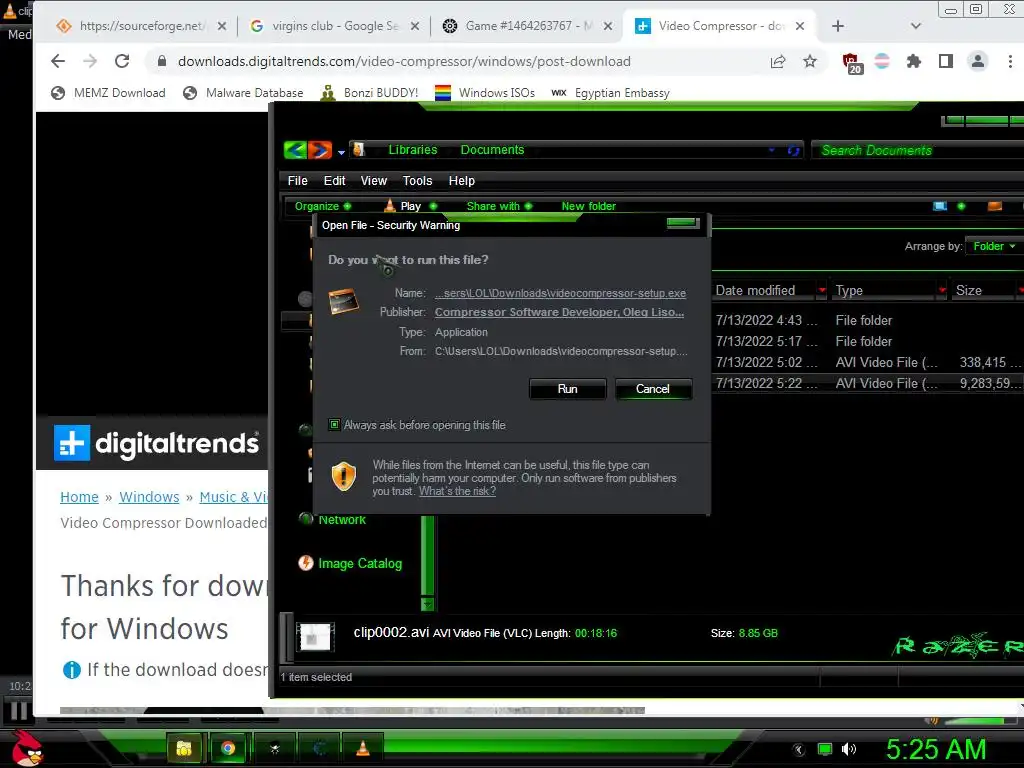Expand the 'Share with' menu
This screenshot has height=768, width=1024.
pyautogui.click(x=500, y=206)
